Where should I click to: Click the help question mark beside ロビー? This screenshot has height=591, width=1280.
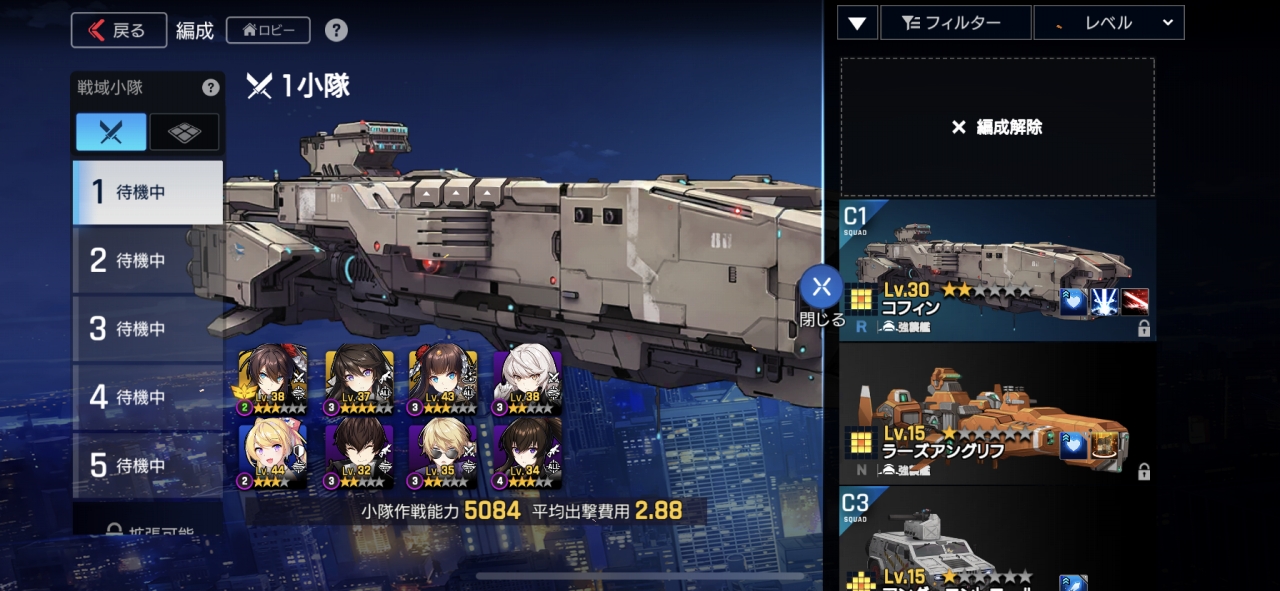point(337,30)
